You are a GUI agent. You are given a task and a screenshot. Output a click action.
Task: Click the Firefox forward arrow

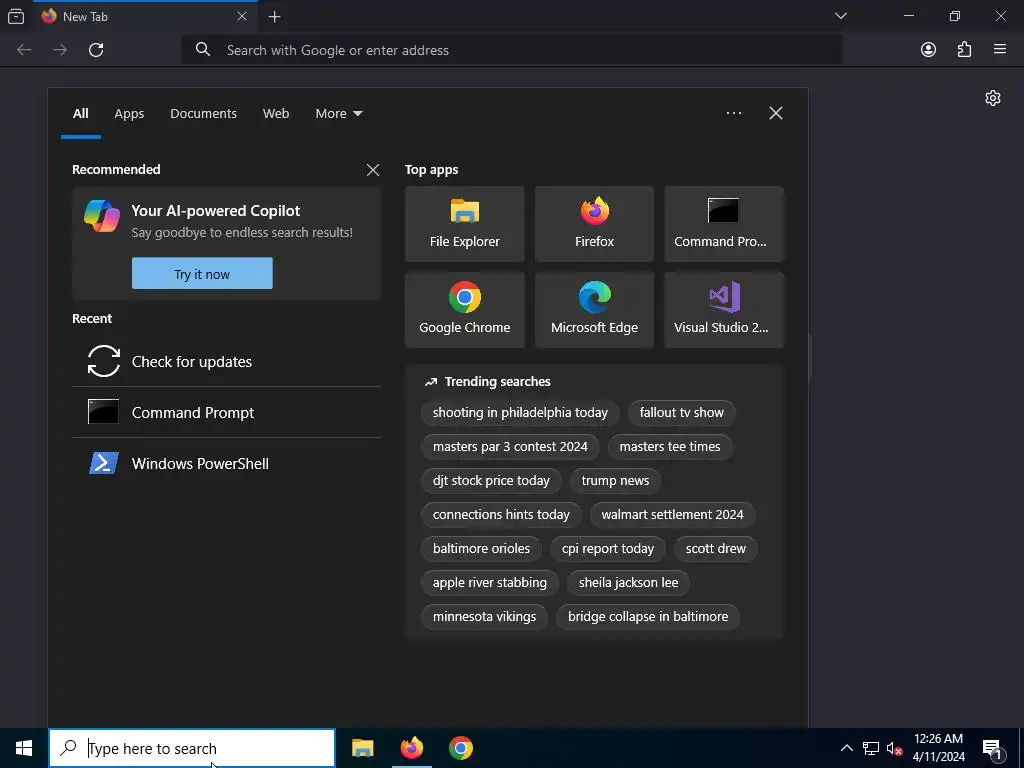60,50
